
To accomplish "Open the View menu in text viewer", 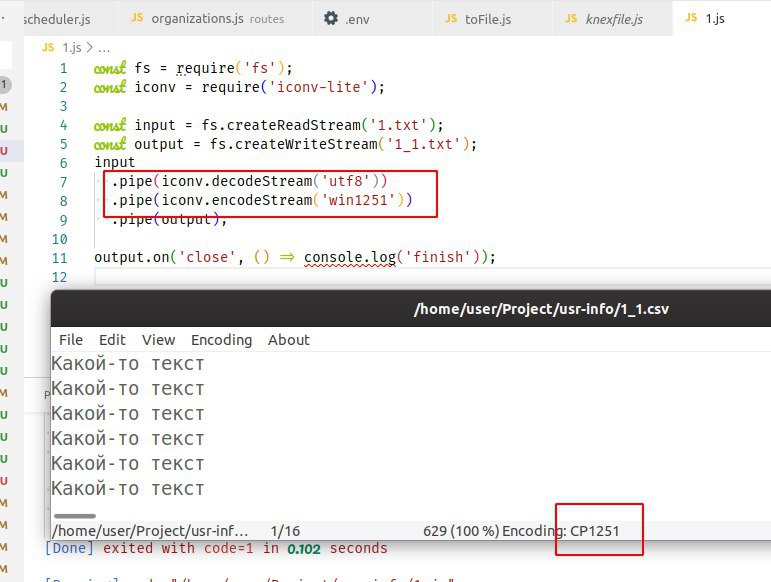I will coord(158,340).
